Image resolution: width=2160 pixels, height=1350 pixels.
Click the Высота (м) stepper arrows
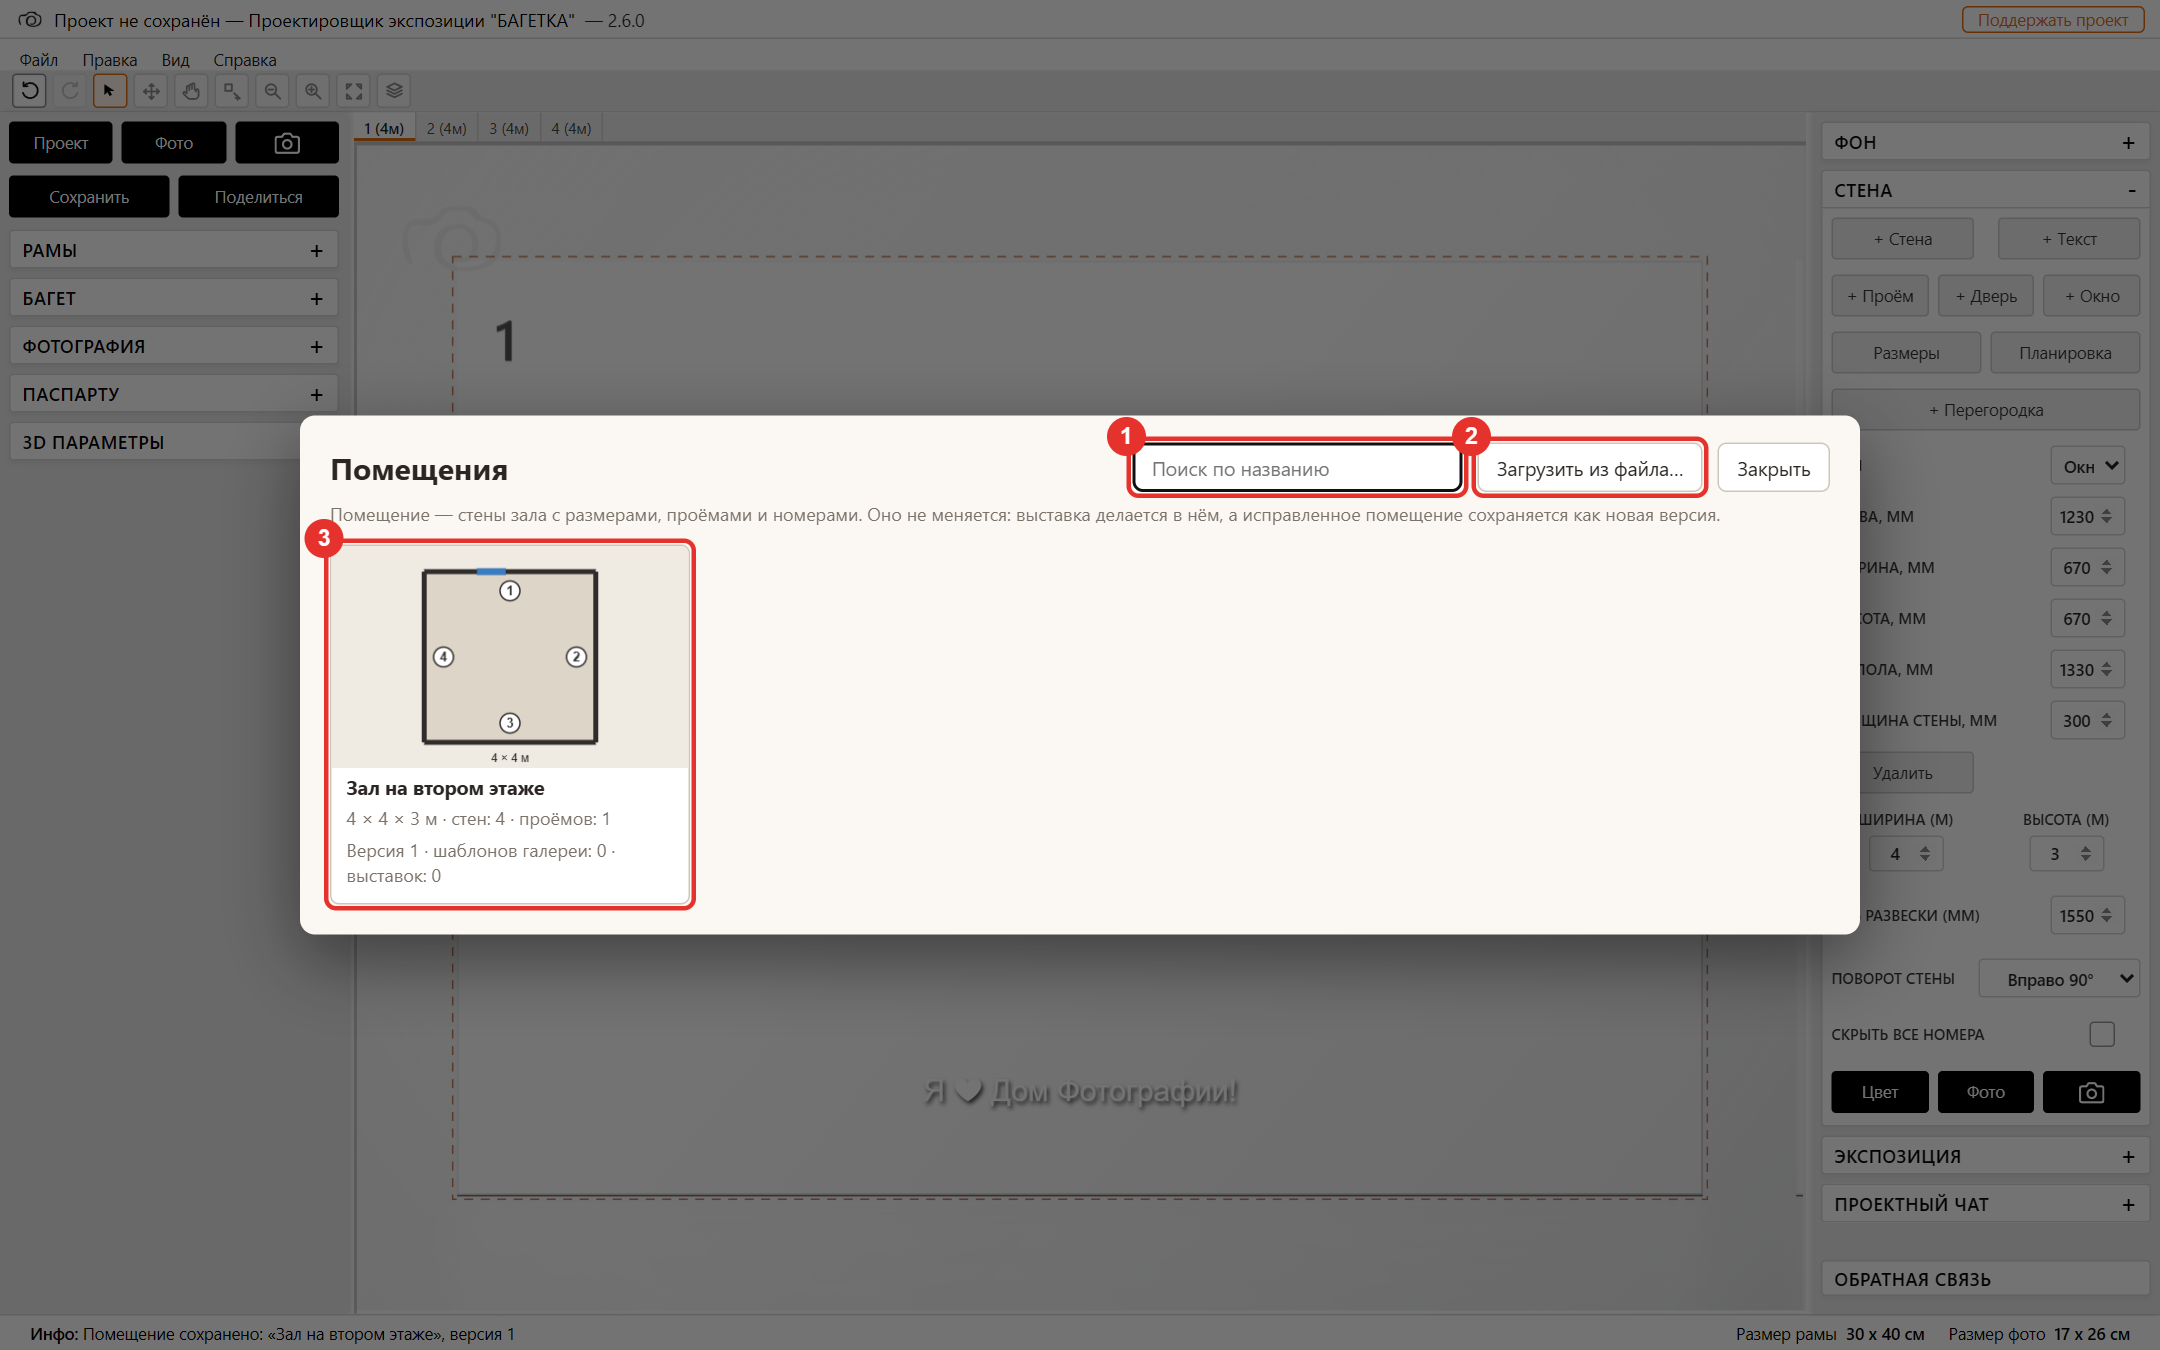point(2085,854)
